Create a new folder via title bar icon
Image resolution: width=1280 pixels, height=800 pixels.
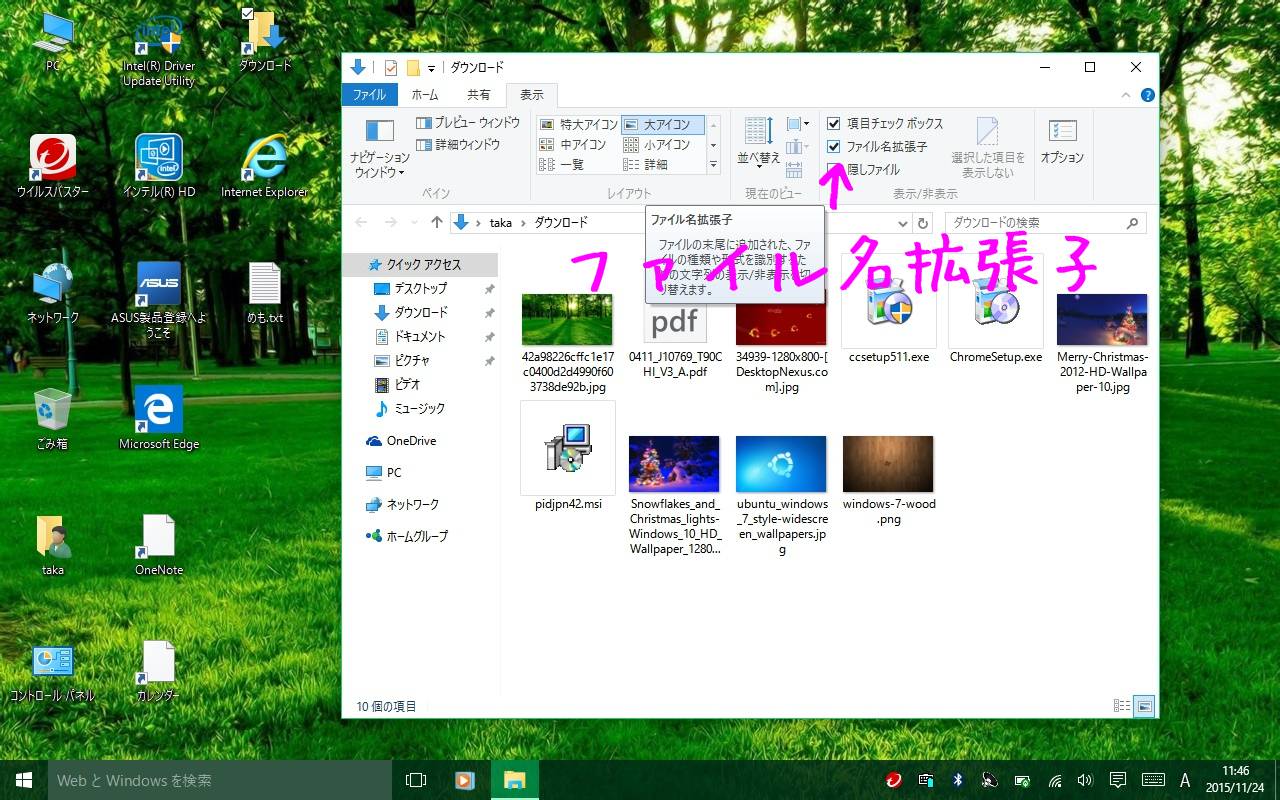click(x=412, y=68)
